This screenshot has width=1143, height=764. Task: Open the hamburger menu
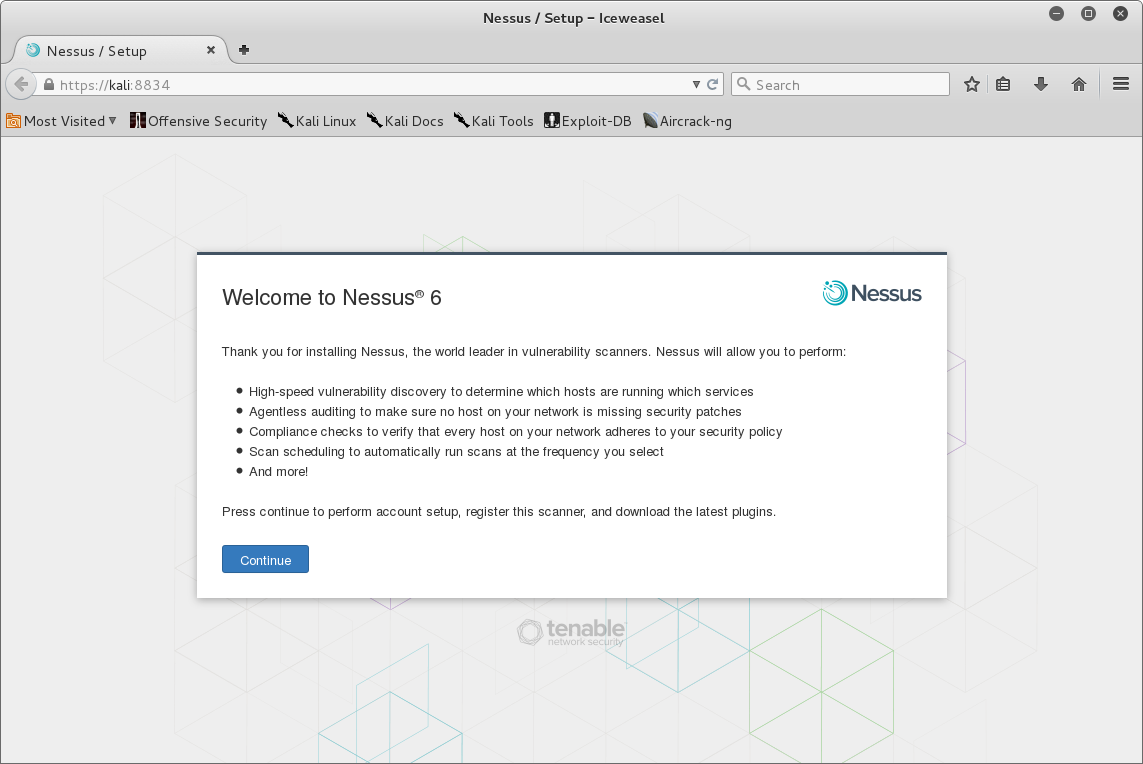1121,85
